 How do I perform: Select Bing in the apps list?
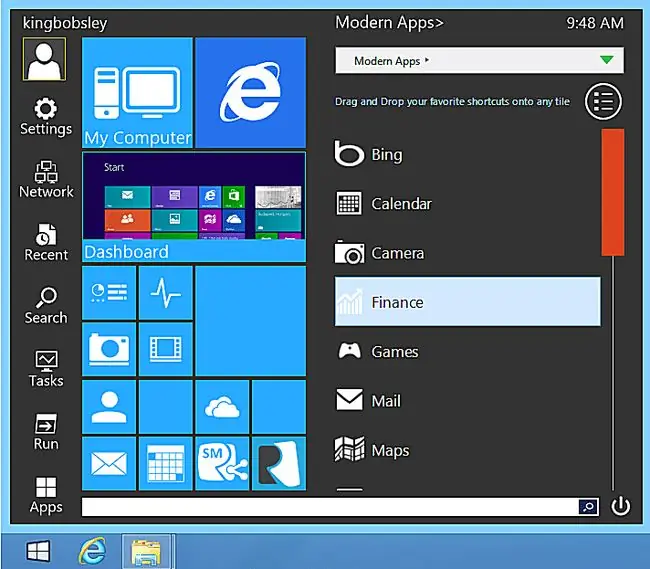(467, 154)
